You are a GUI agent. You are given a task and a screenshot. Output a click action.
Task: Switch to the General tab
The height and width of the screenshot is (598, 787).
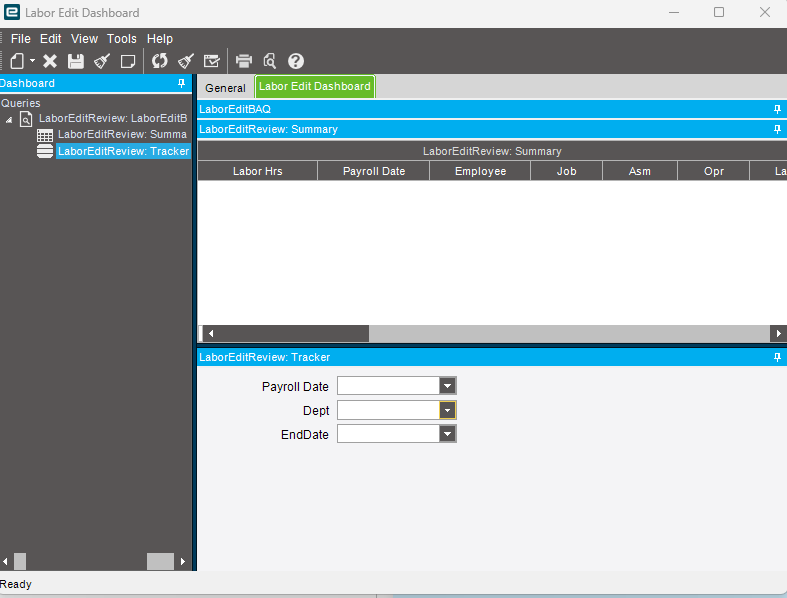coord(225,87)
